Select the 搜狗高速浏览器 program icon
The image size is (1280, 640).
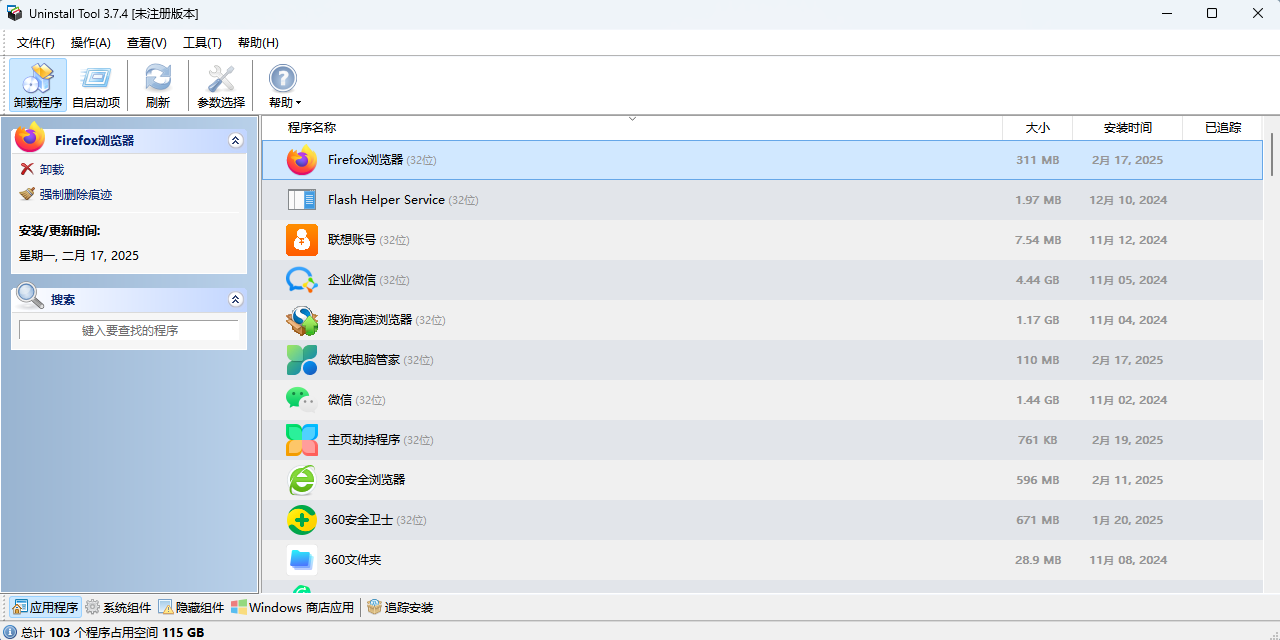[x=301, y=320]
